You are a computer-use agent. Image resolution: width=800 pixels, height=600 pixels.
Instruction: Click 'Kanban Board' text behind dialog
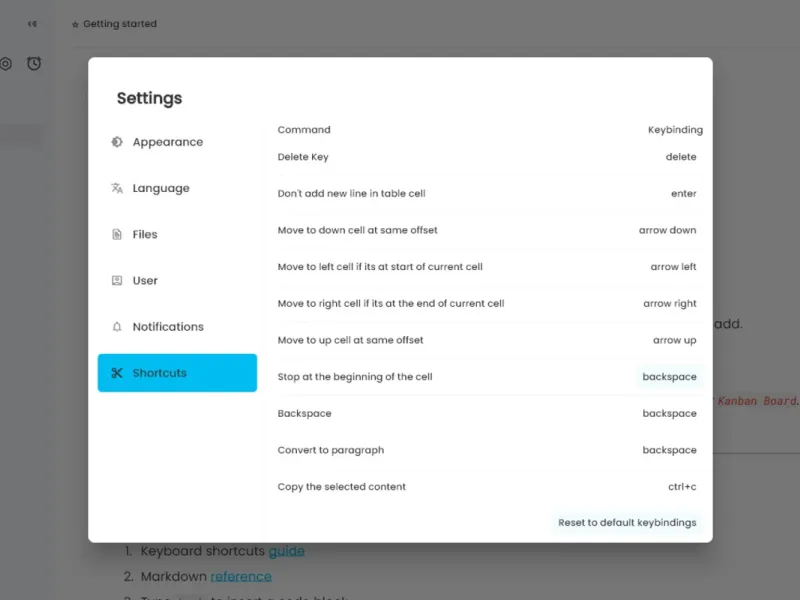[757, 401]
